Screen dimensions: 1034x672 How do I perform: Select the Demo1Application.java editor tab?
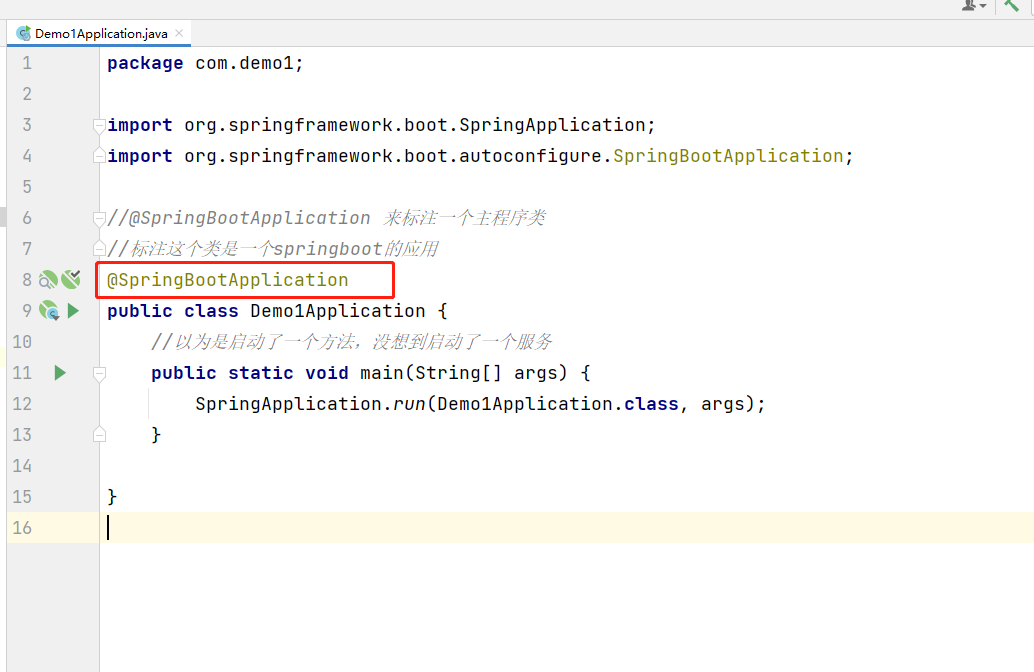99,33
